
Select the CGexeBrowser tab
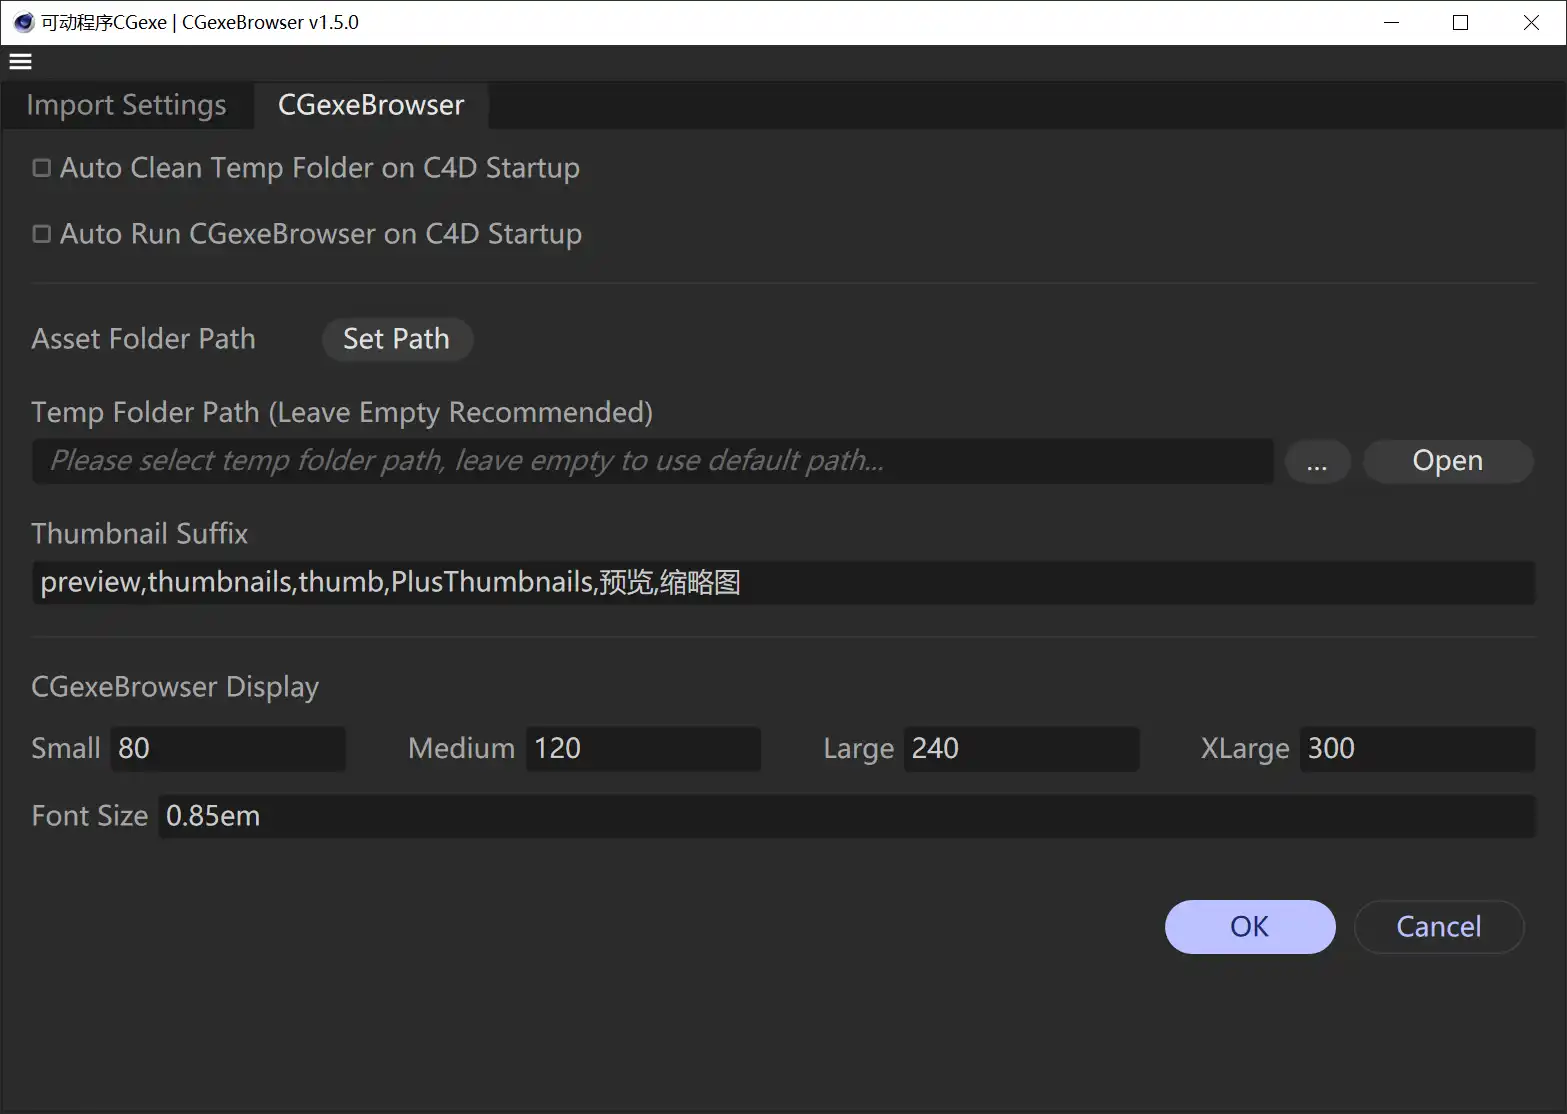[x=371, y=105]
